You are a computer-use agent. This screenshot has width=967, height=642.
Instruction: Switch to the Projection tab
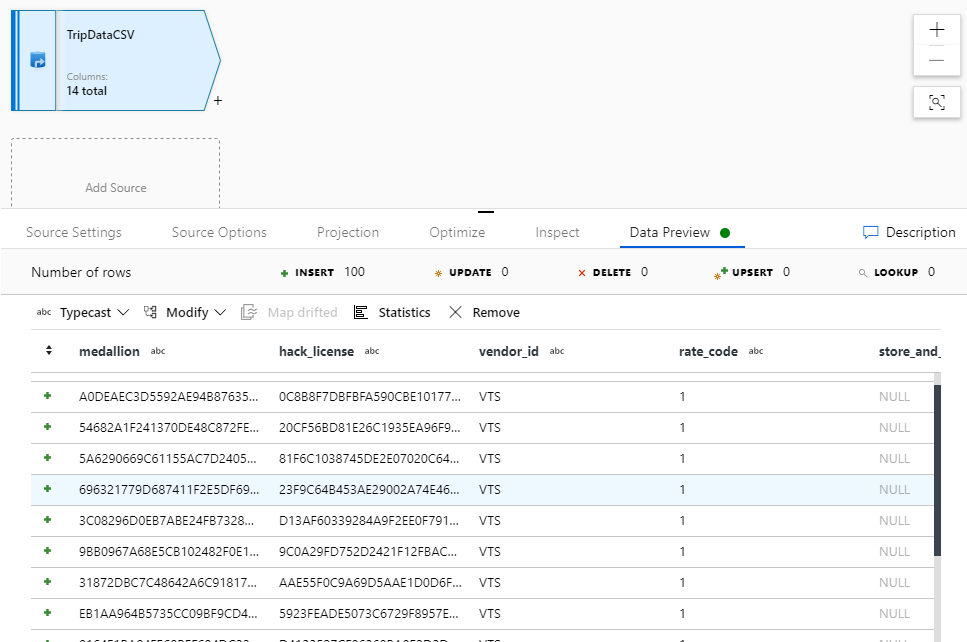point(348,233)
